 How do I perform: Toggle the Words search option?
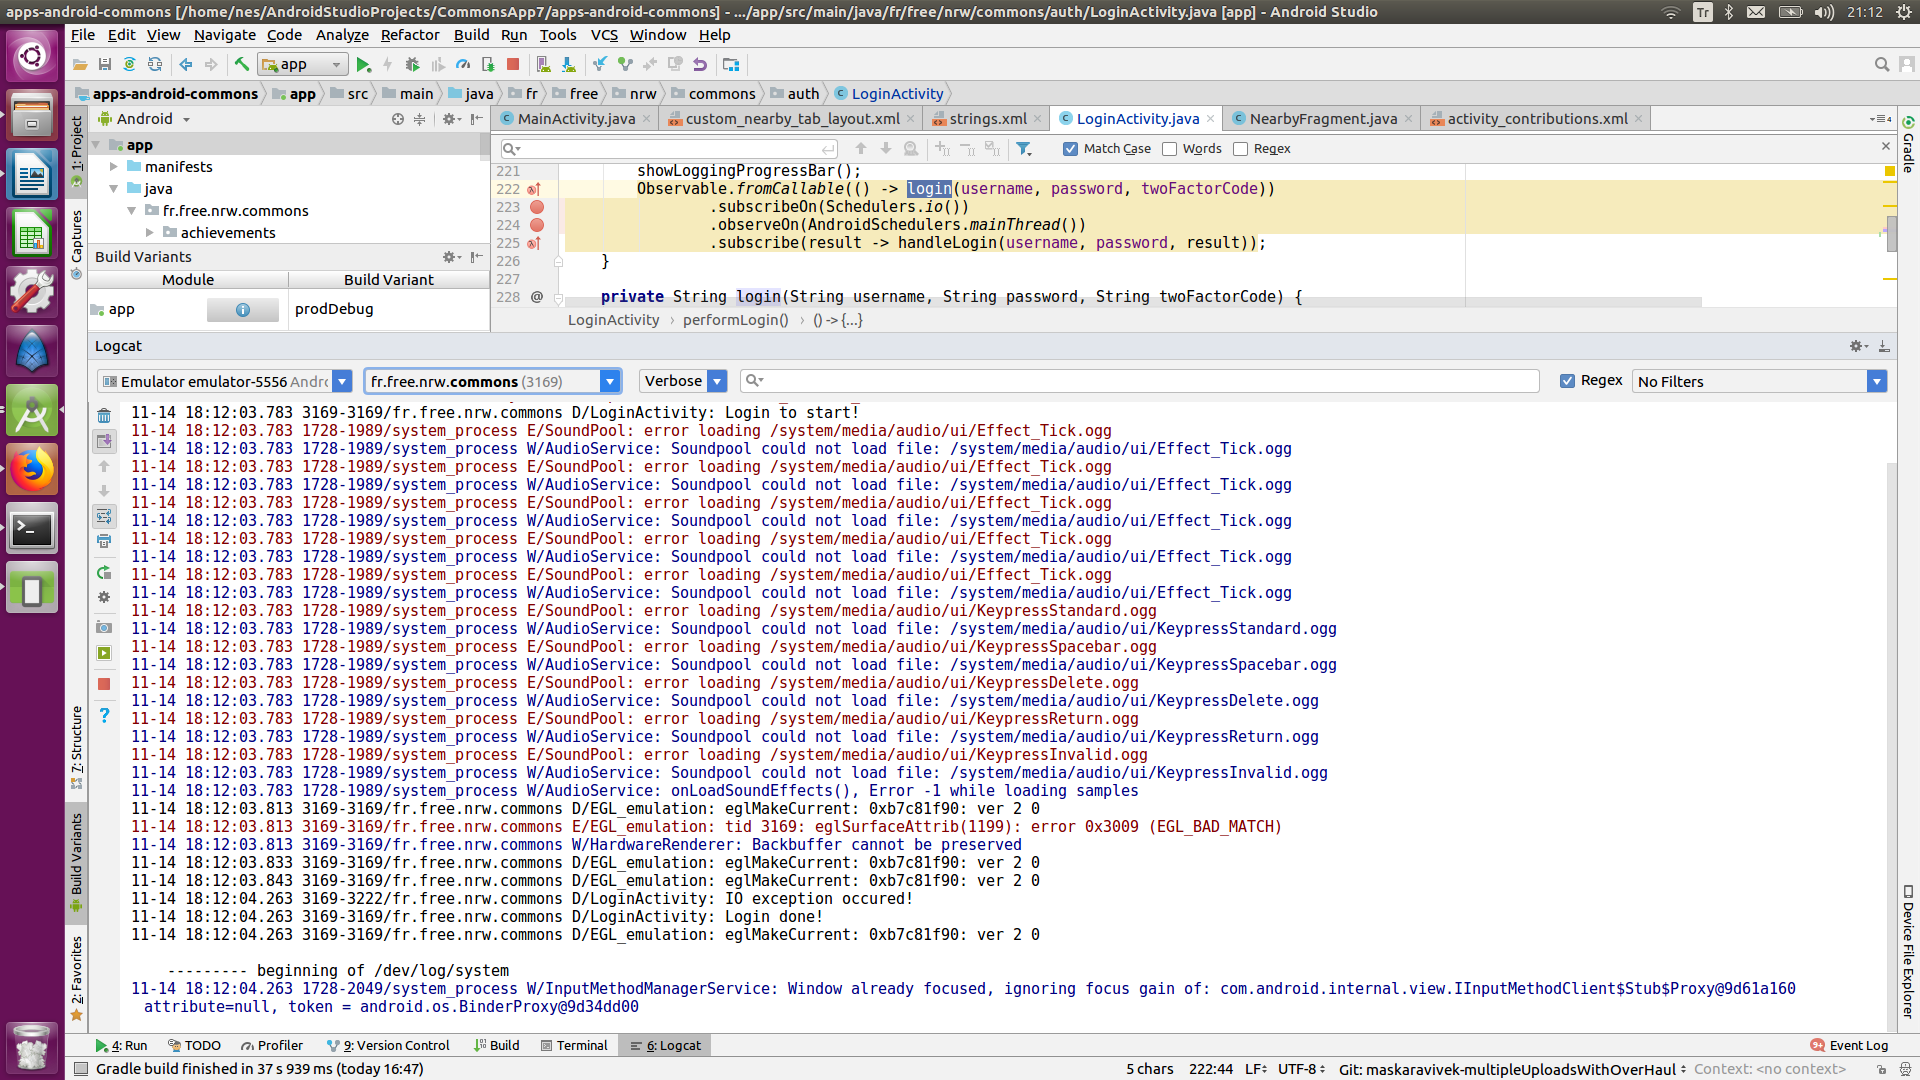tap(1171, 148)
